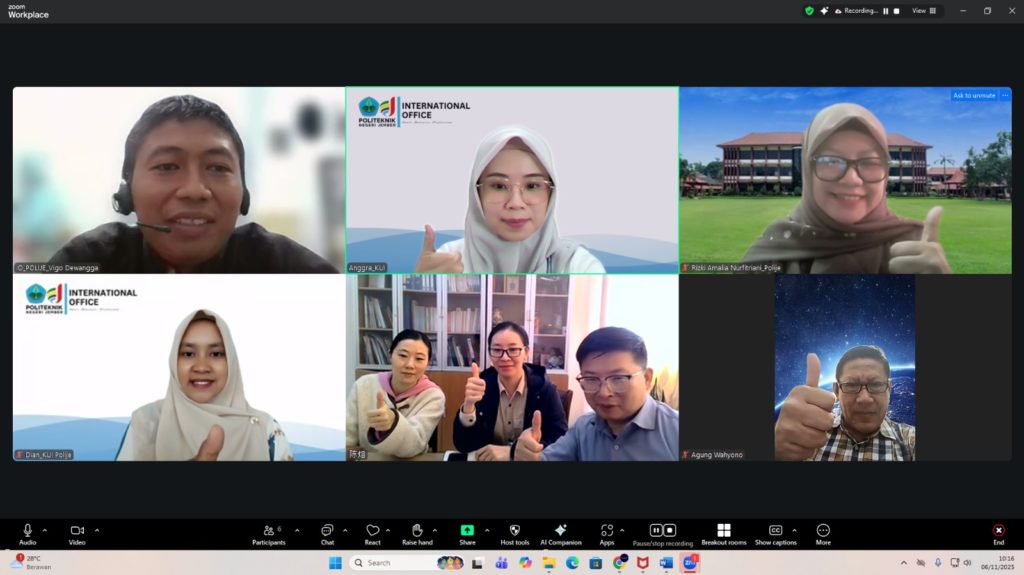Expand the Video options arrow

click(96, 530)
